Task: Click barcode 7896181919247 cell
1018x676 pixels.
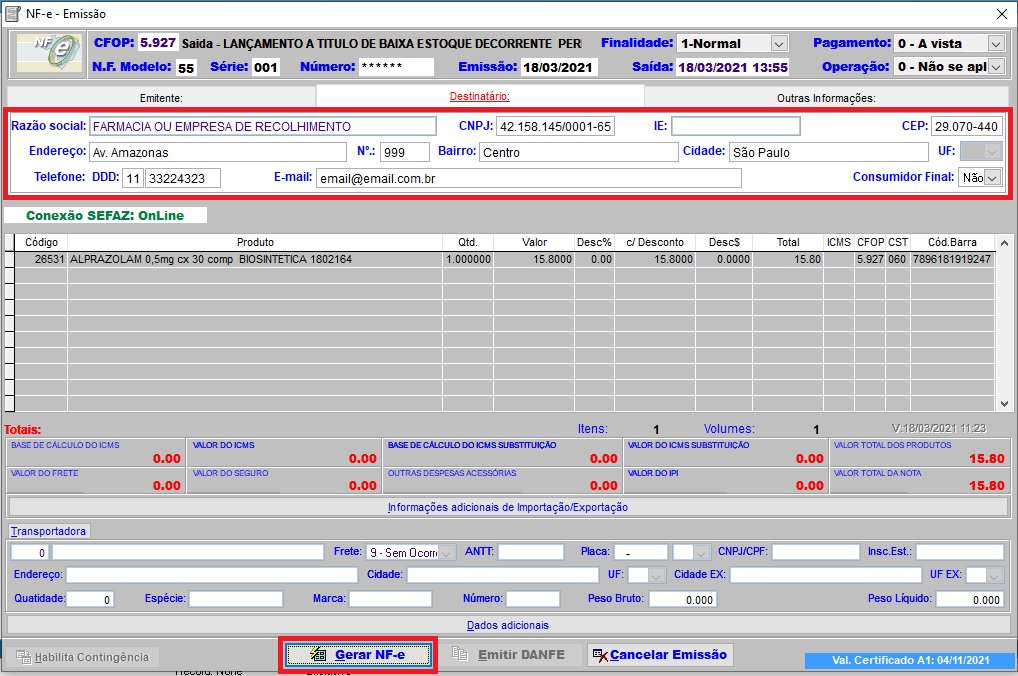Action: coord(952,259)
